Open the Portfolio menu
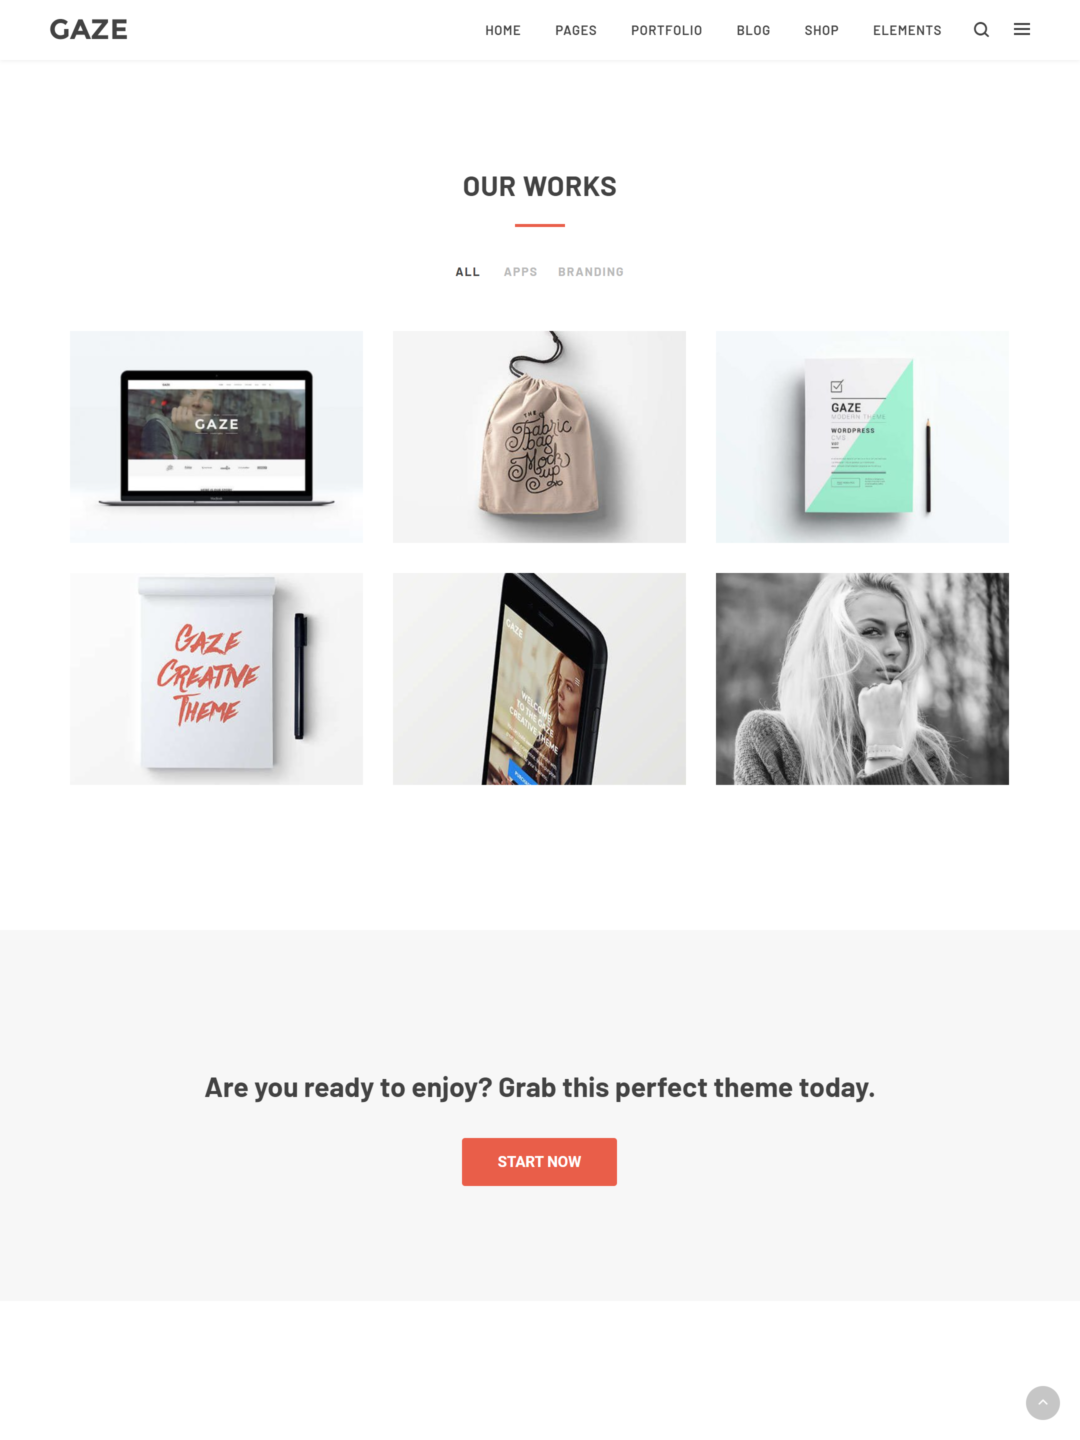The image size is (1080, 1440). coord(666,30)
